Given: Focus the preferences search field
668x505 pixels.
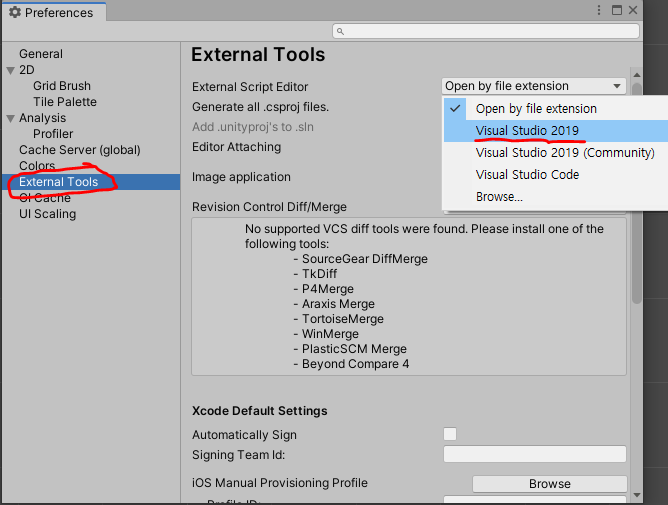Looking at the screenshot, I should pyautogui.click(x=486, y=31).
